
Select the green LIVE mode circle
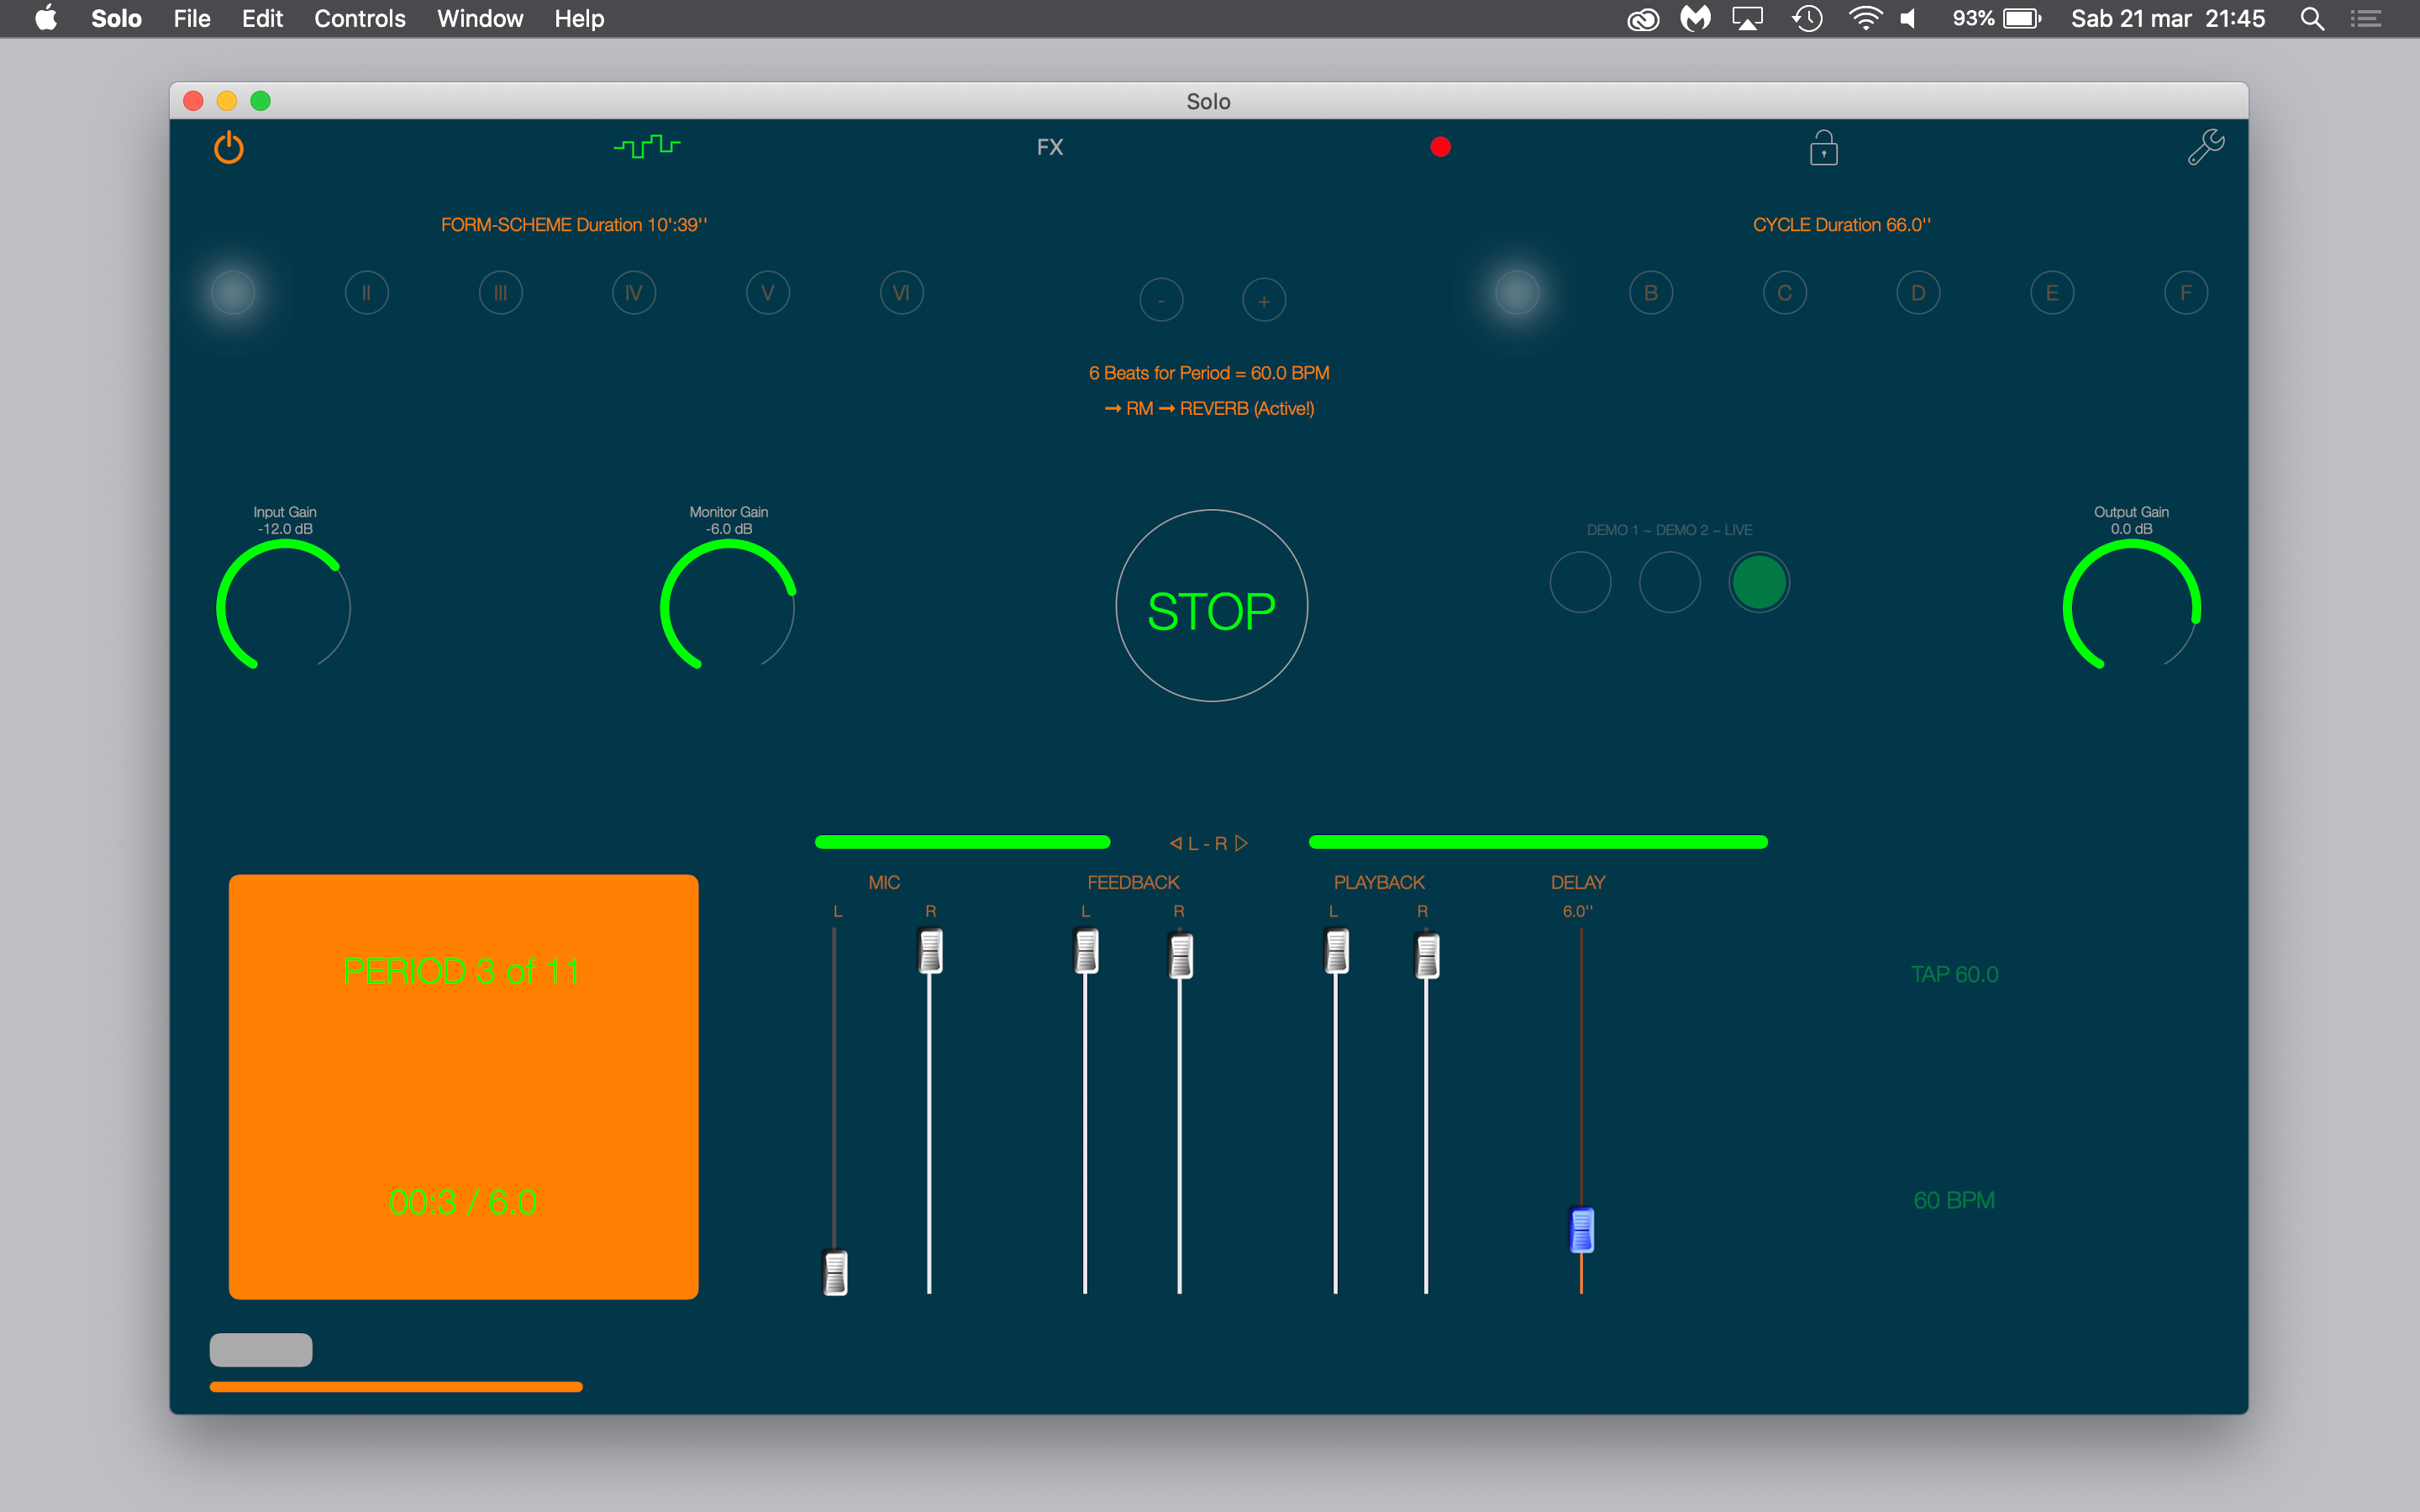[x=1759, y=582]
